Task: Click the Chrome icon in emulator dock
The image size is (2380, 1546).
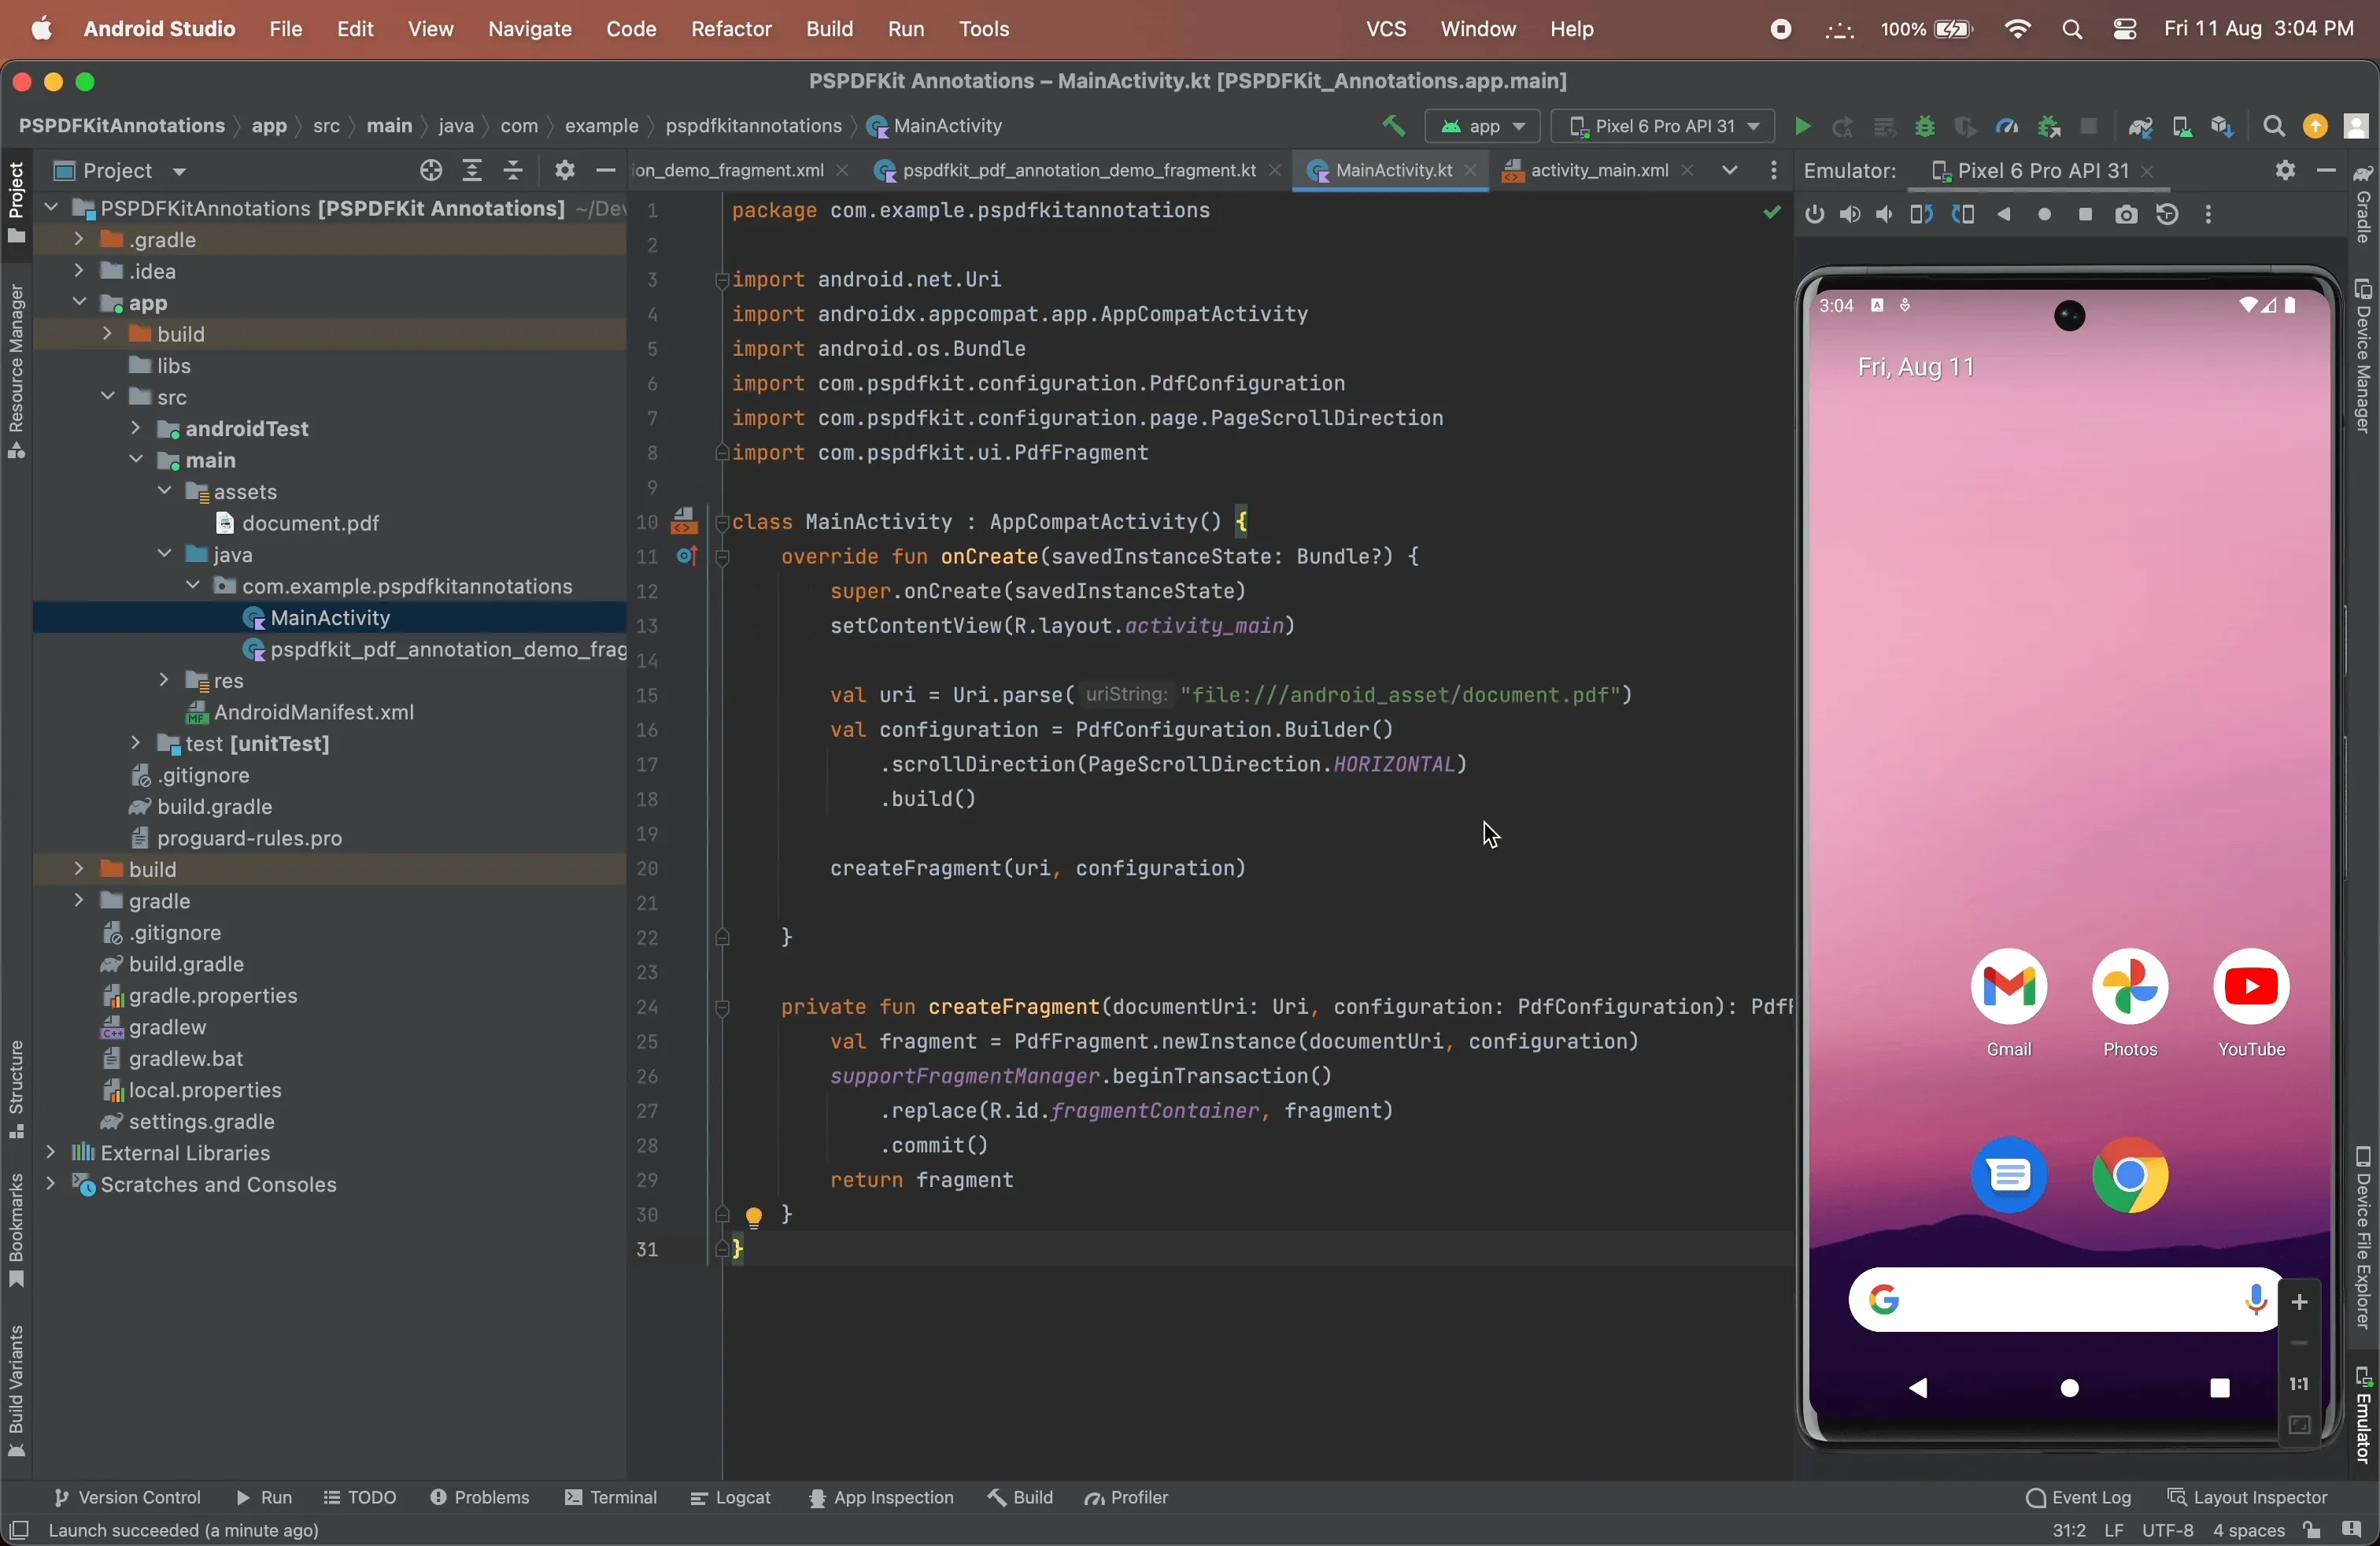Action: [x=2131, y=1177]
